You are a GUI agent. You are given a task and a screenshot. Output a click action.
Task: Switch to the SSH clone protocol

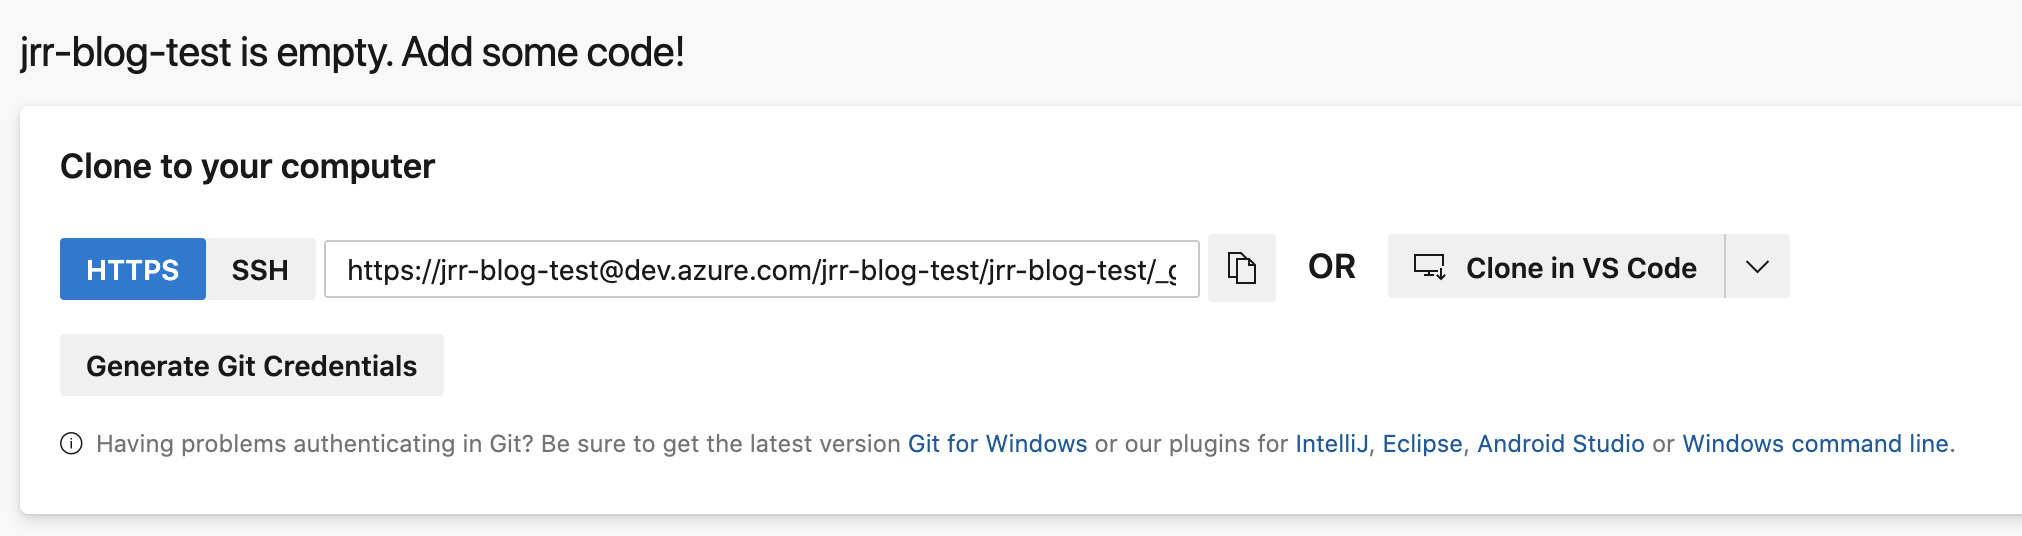pyautogui.click(x=260, y=269)
